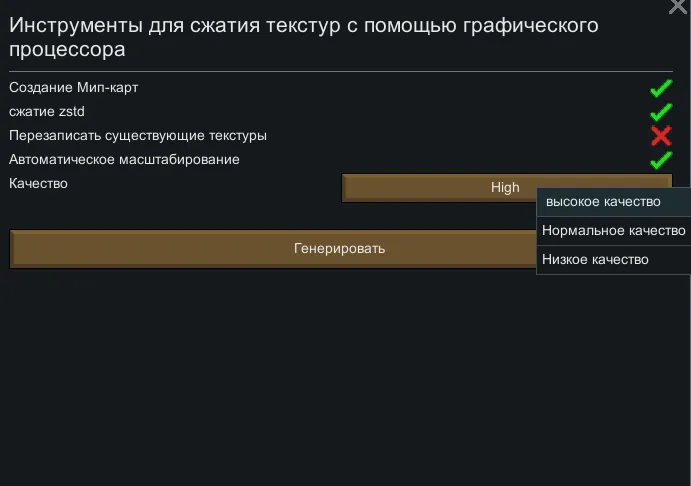691x486 pixels.
Task: Choose Нормальное качество in the quality menu
Action: pyautogui.click(x=613, y=231)
